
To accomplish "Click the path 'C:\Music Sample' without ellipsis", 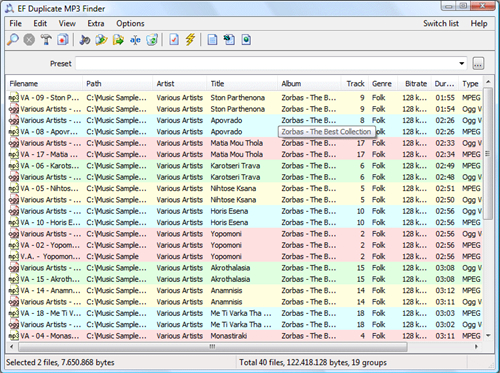I will [112, 256].
